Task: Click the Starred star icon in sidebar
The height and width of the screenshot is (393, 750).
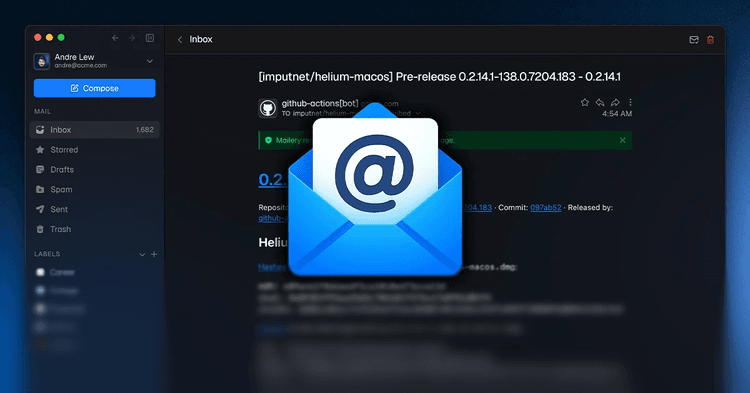Action: coord(40,150)
